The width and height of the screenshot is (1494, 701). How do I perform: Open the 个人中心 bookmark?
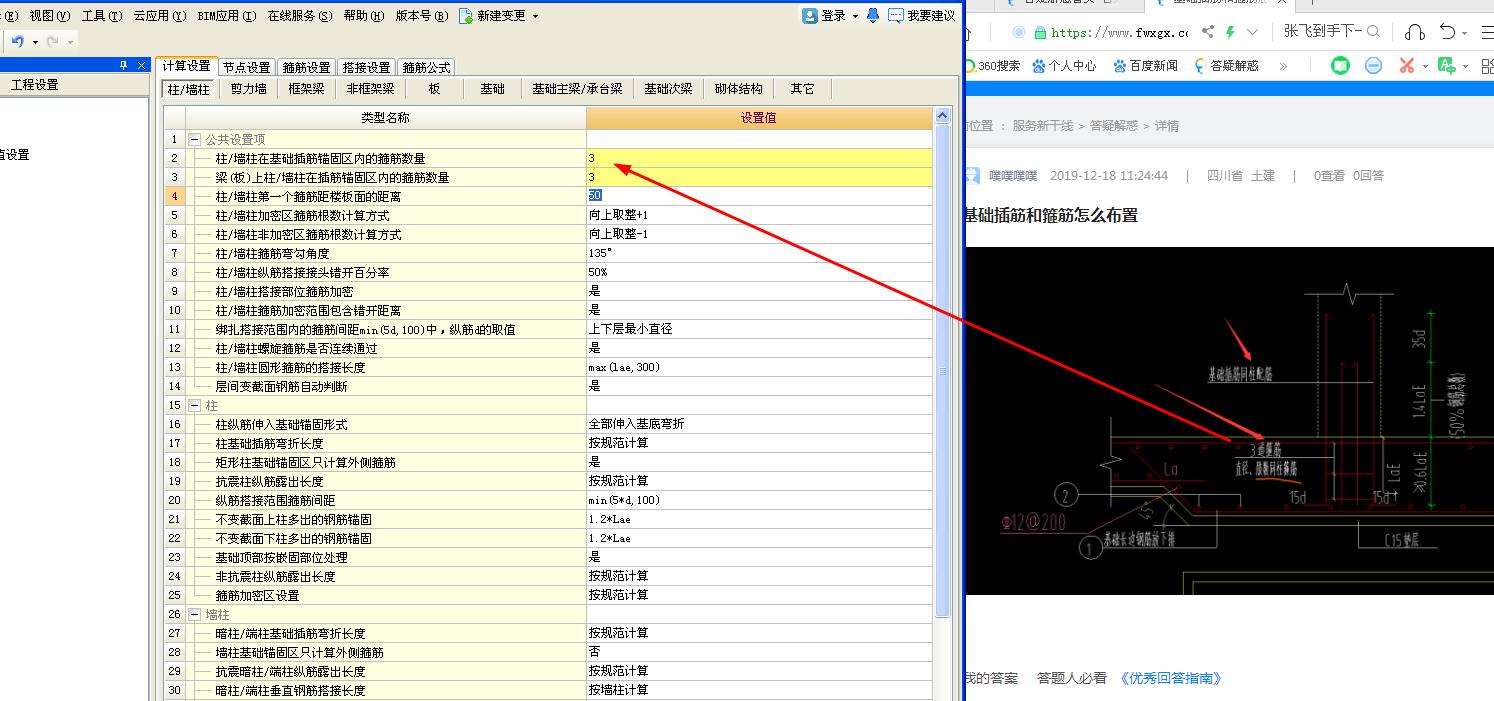[1064, 66]
